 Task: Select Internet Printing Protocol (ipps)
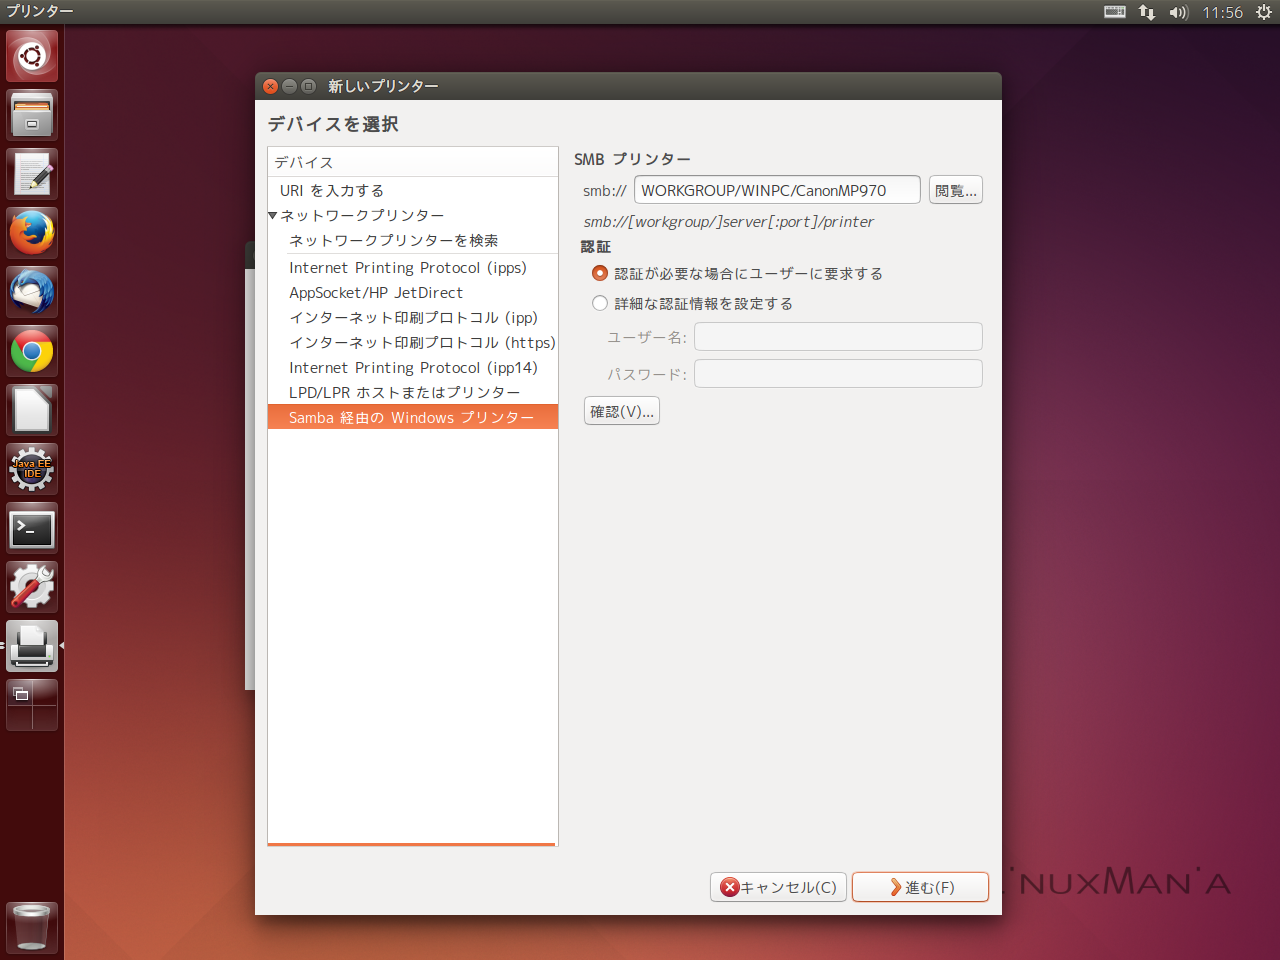click(413, 268)
